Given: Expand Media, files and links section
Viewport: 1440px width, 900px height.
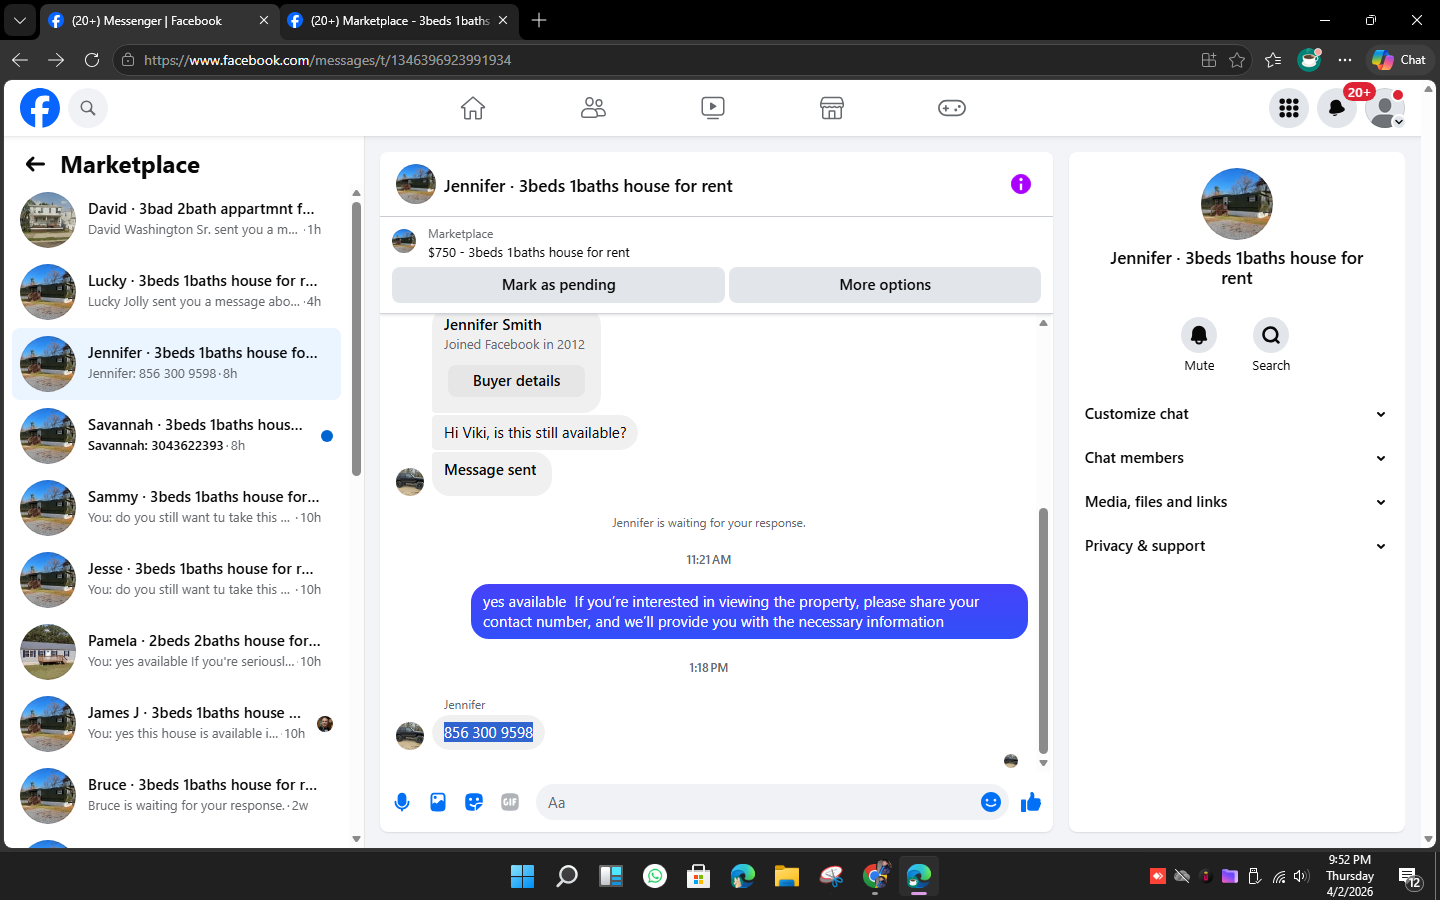Looking at the screenshot, I should [1236, 502].
